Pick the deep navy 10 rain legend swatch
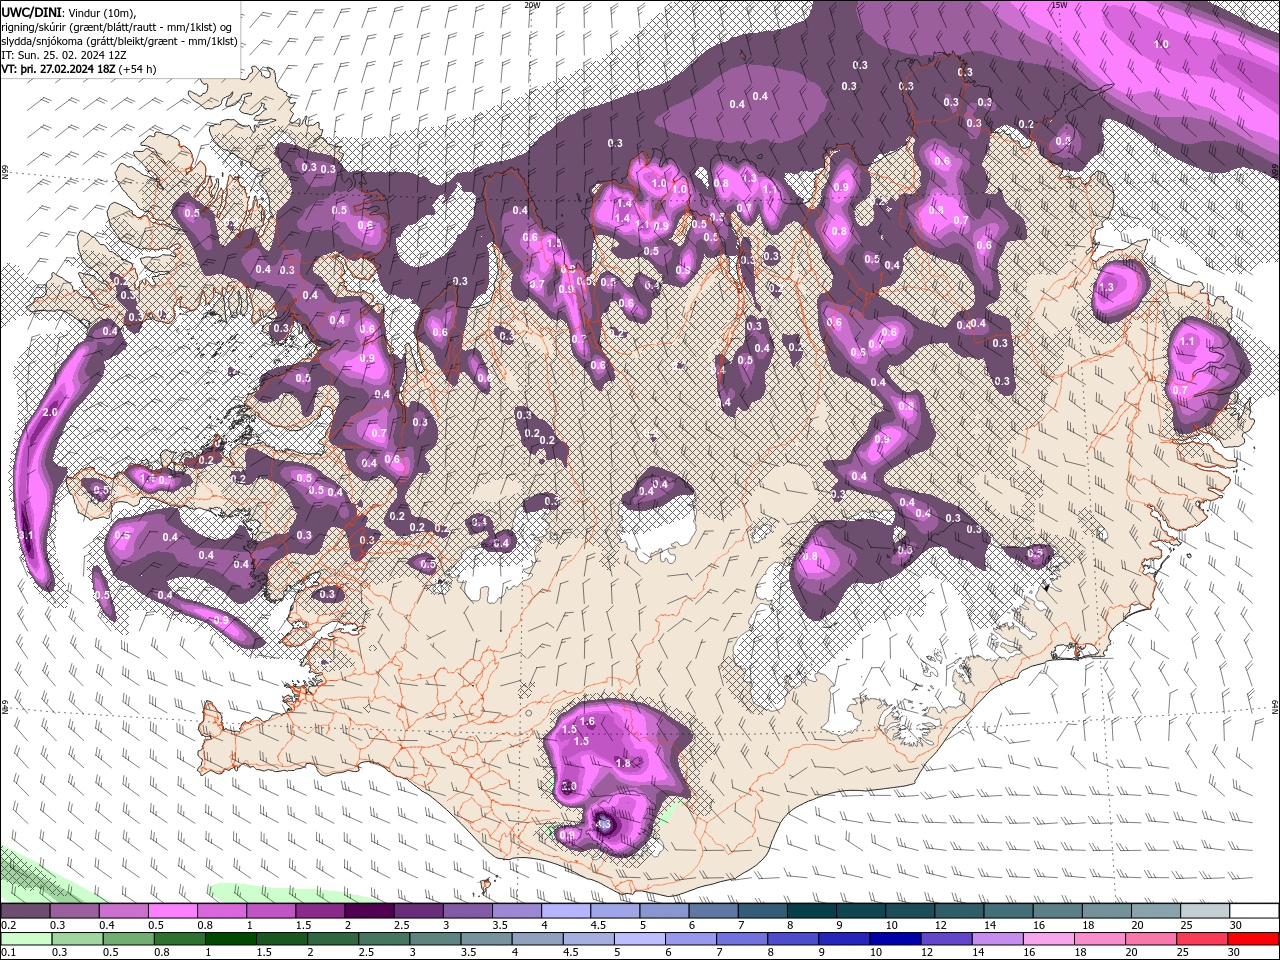Viewport: 1280px width, 960px height. (x=895, y=938)
